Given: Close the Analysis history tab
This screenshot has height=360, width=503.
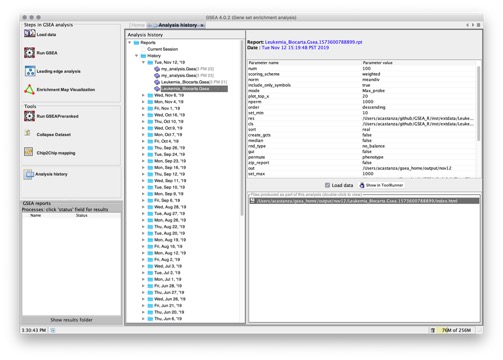Looking at the screenshot, I should (x=201, y=25).
